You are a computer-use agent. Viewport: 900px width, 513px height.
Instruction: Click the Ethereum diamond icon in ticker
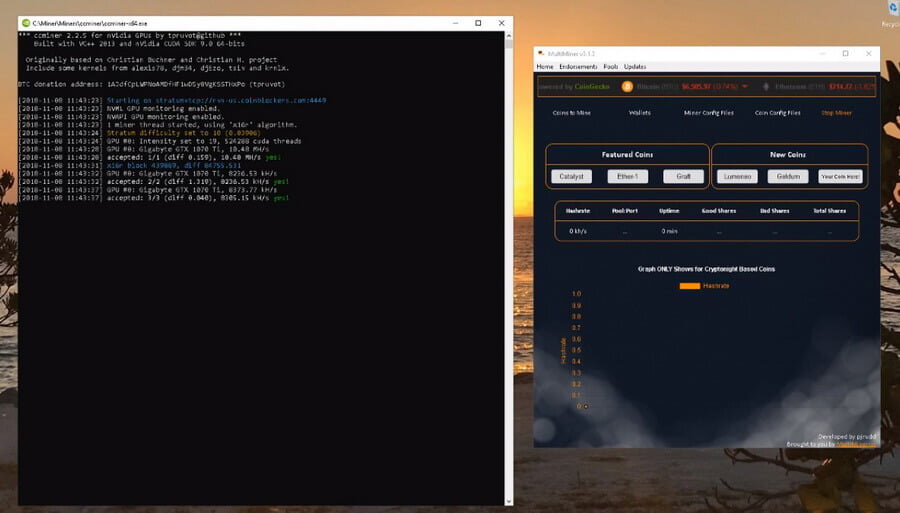click(766, 87)
